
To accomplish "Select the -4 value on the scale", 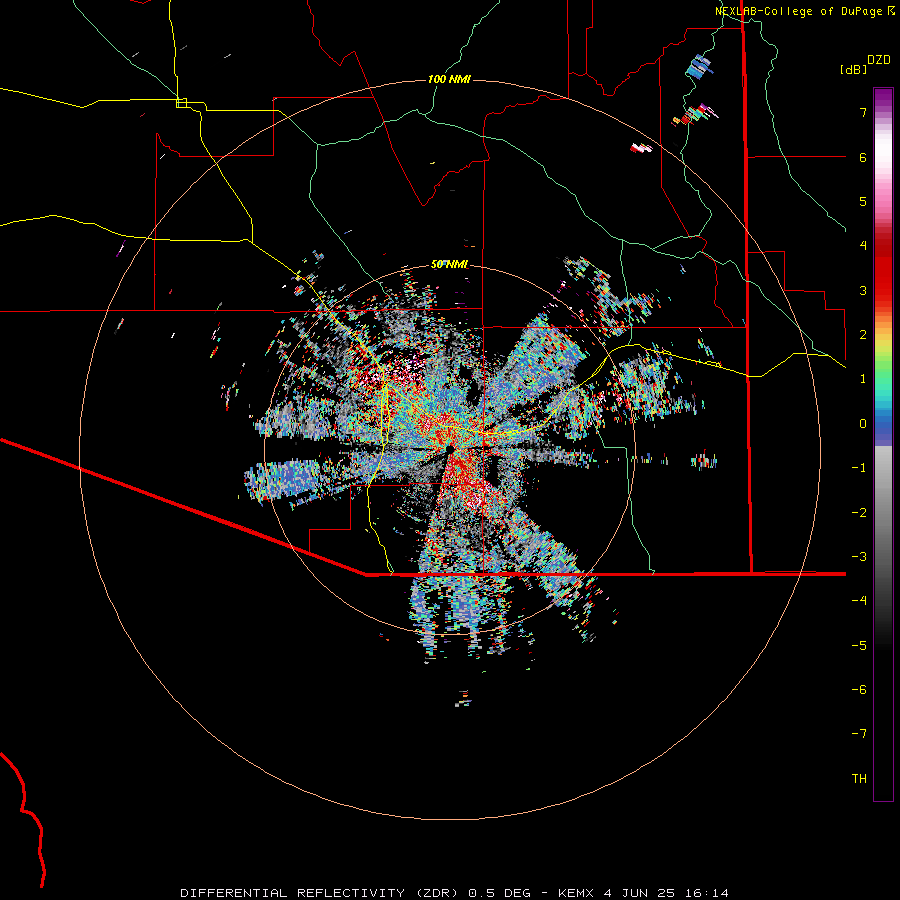I will tap(859, 601).
